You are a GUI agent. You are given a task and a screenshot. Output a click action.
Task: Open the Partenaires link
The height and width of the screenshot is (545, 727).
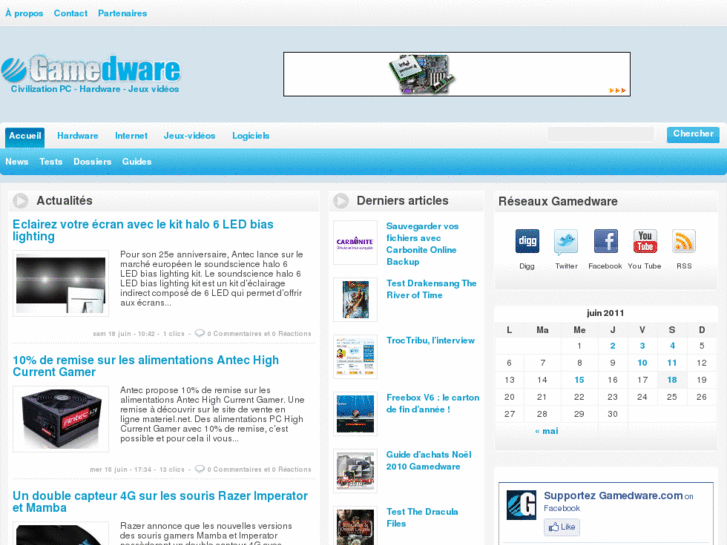122,13
